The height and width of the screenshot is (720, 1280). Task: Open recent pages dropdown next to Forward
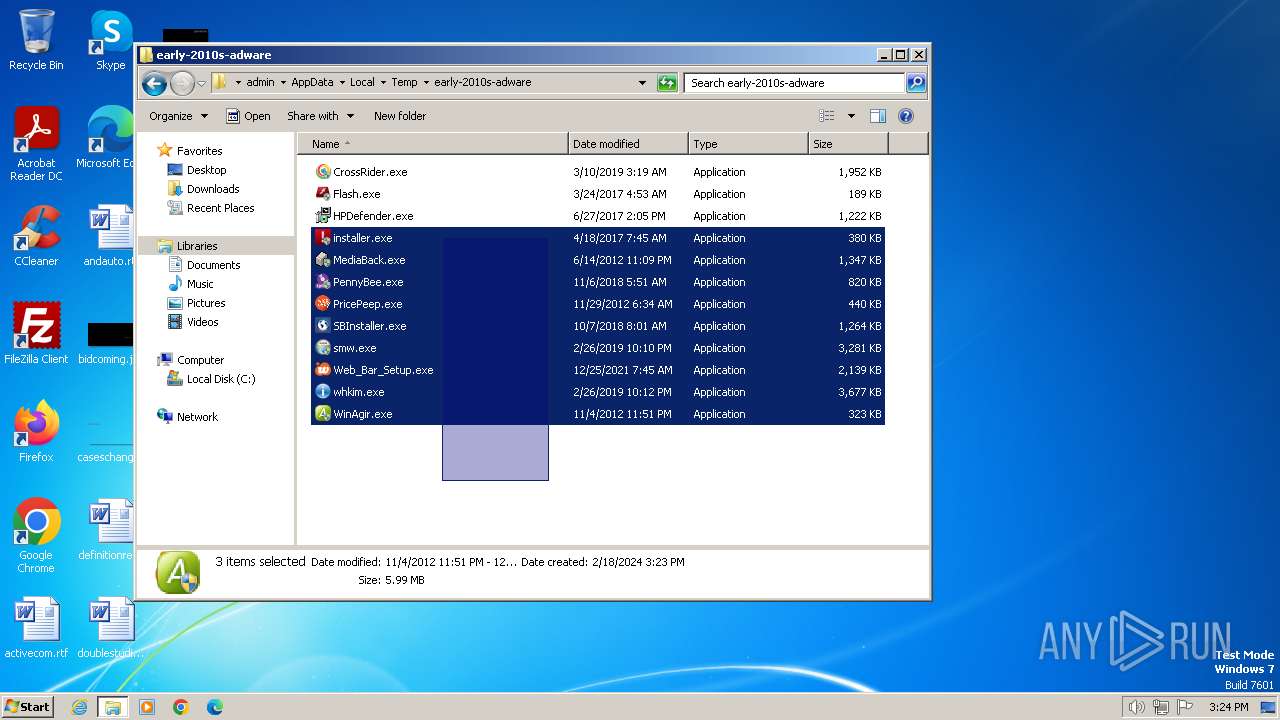[201, 83]
